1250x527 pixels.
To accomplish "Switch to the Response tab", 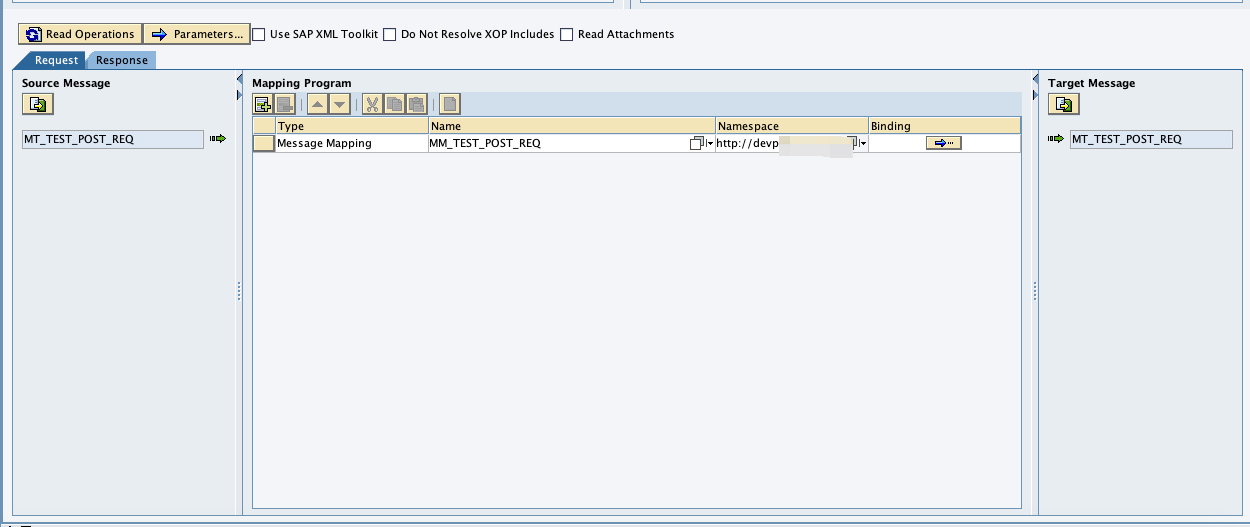I will point(121,60).
